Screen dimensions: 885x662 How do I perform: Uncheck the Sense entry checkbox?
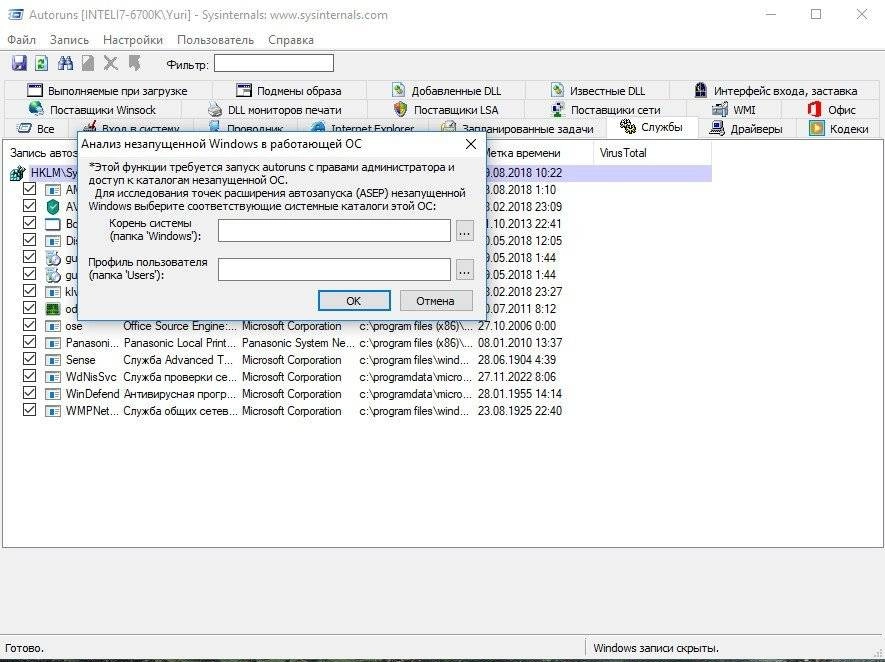pos(29,359)
